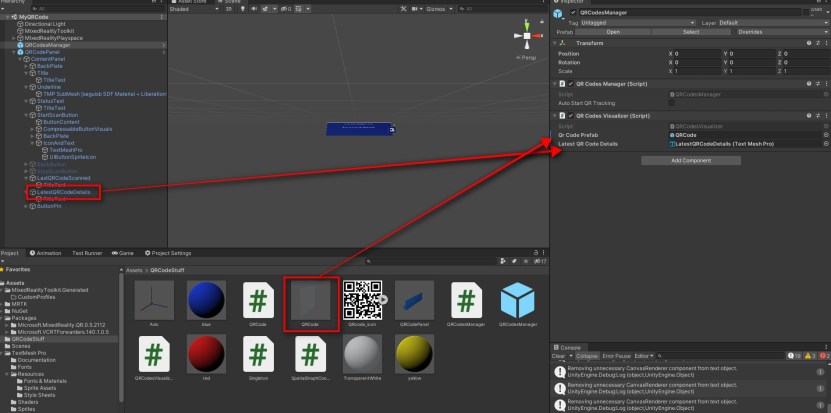831x413 pixels.
Task: Select the blue material asset
Action: pyautogui.click(x=206, y=305)
